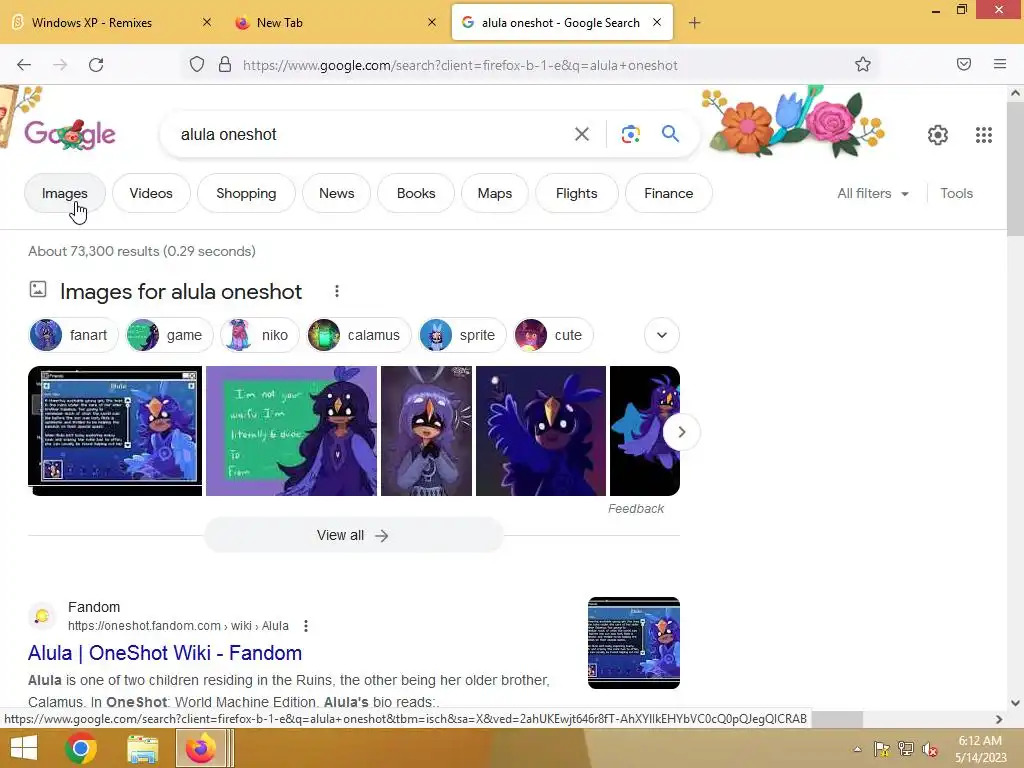Go back with the browser back arrow
1024x768 pixels.
24,65
